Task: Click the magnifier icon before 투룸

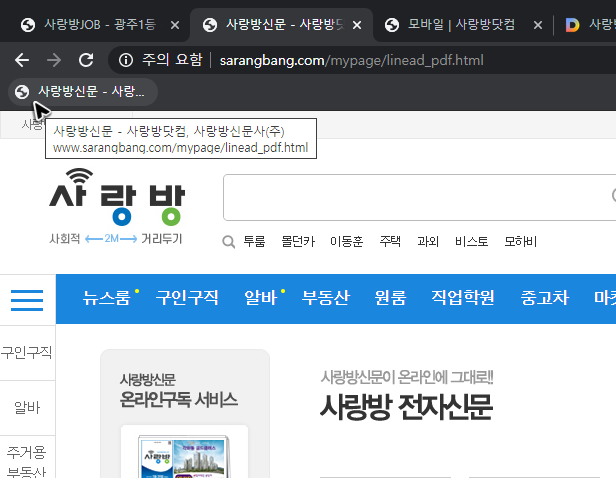Action: point(228,242)
